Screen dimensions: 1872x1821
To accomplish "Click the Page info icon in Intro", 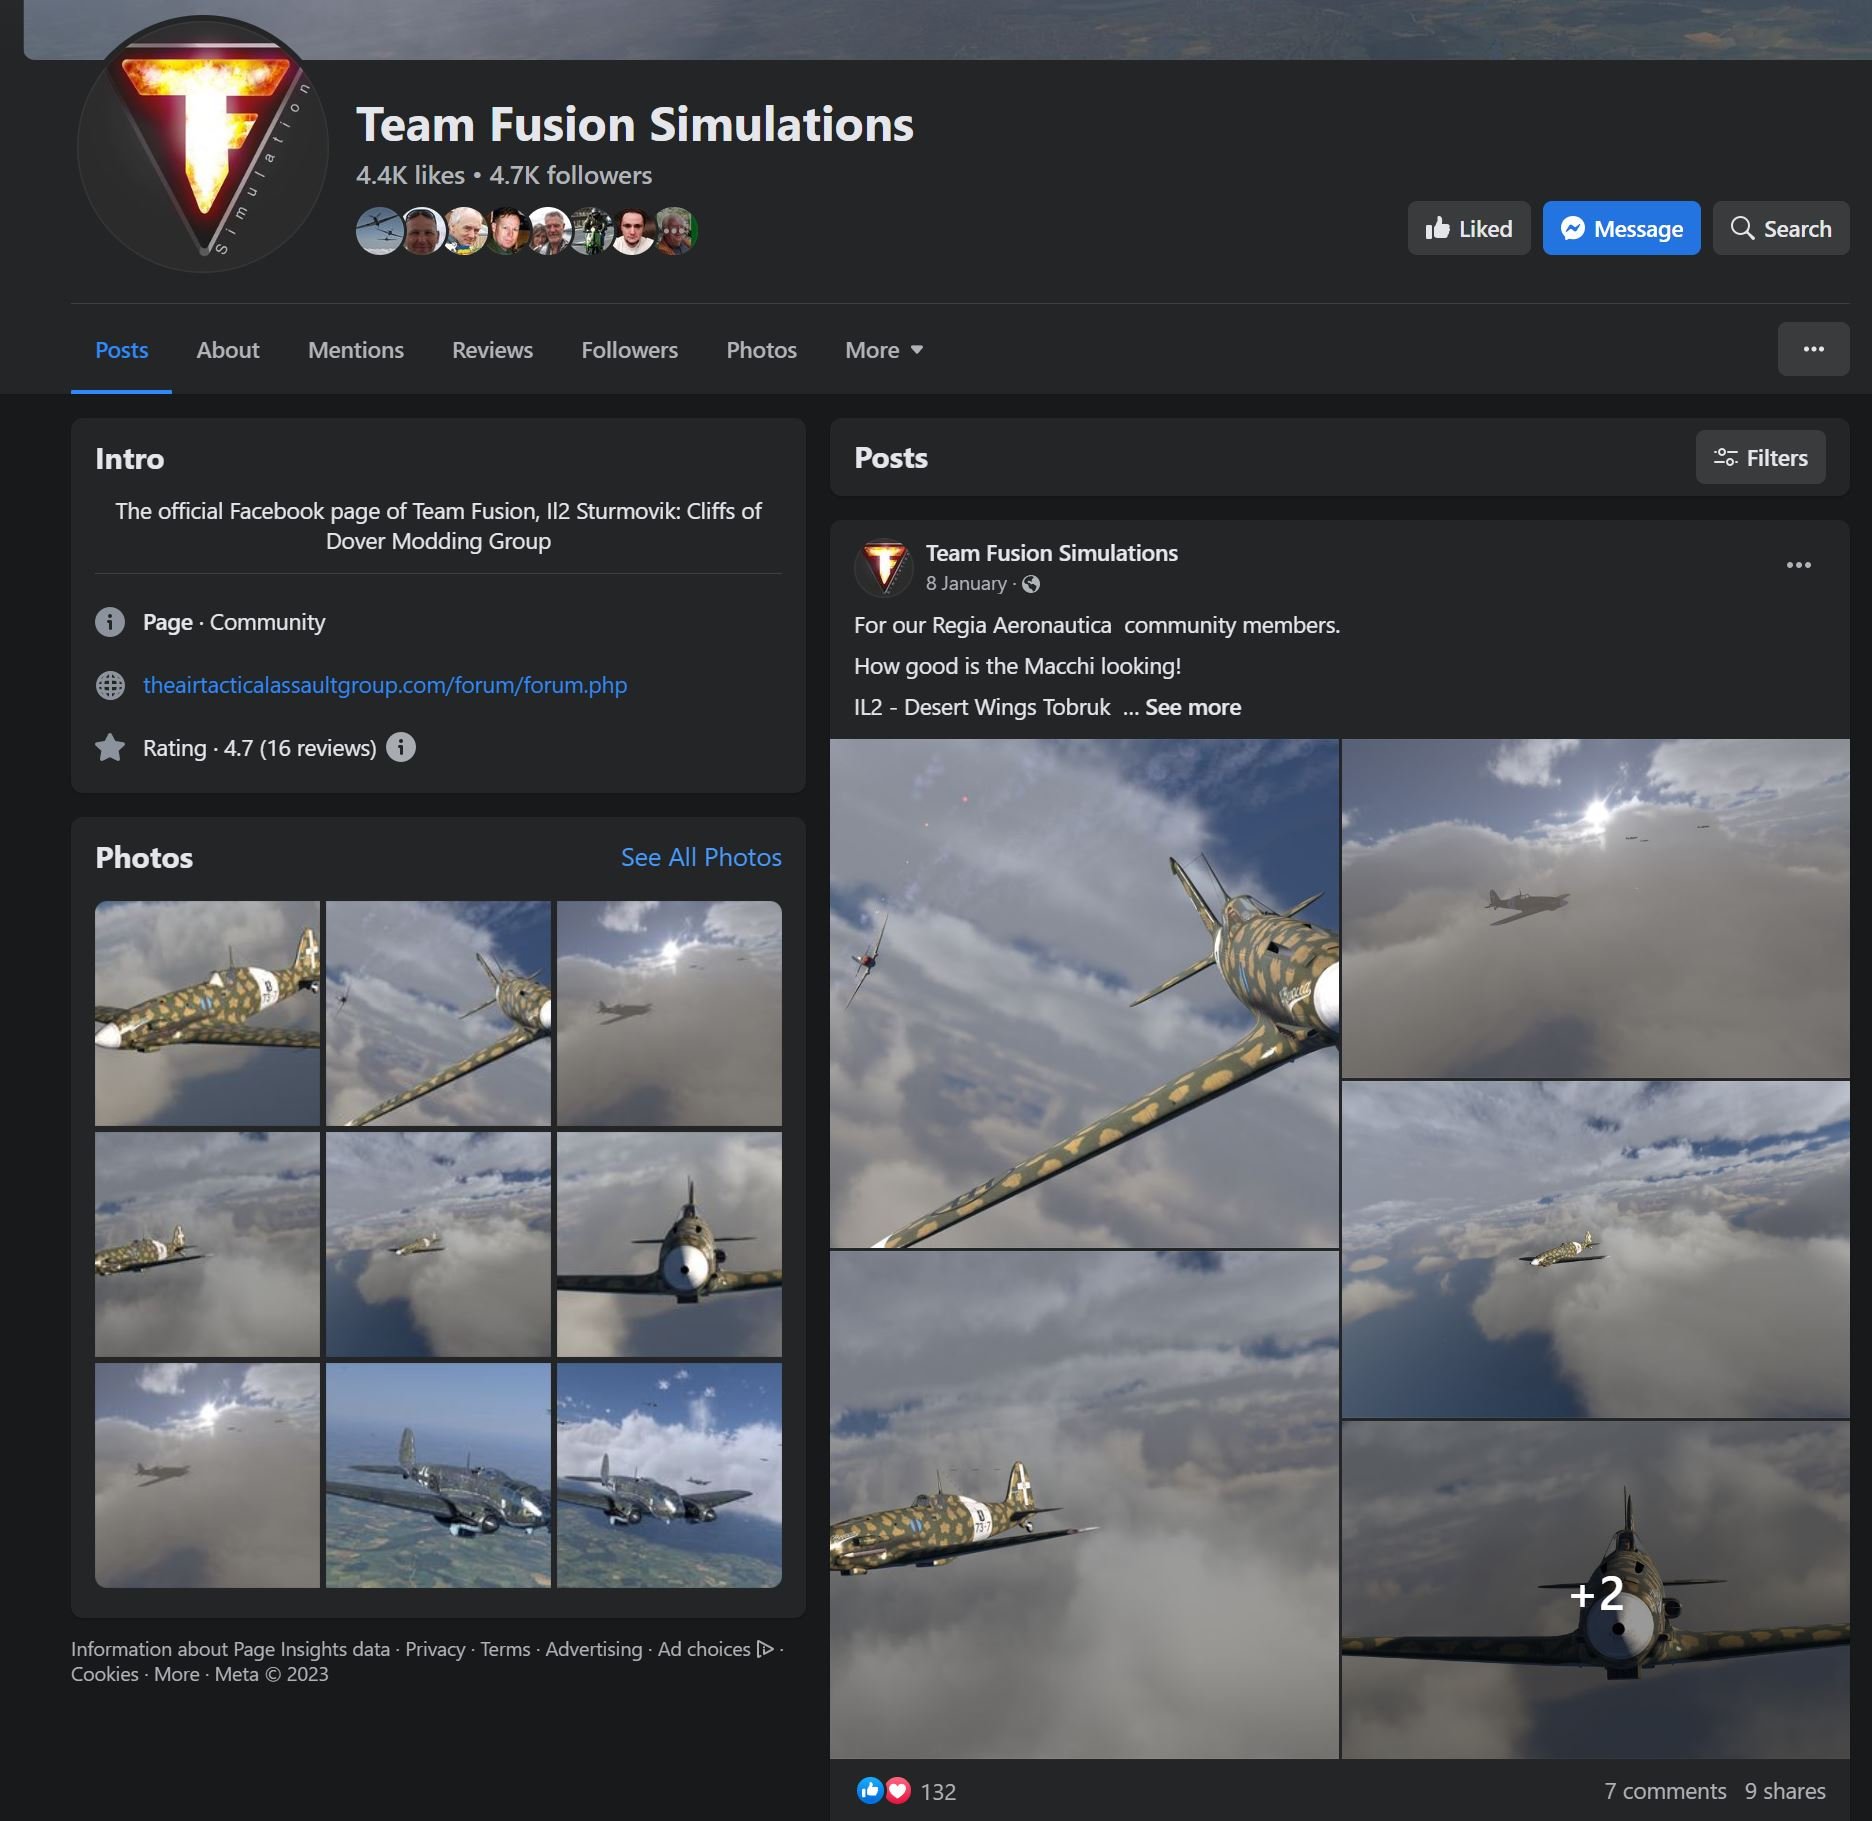I will [110, 622].
